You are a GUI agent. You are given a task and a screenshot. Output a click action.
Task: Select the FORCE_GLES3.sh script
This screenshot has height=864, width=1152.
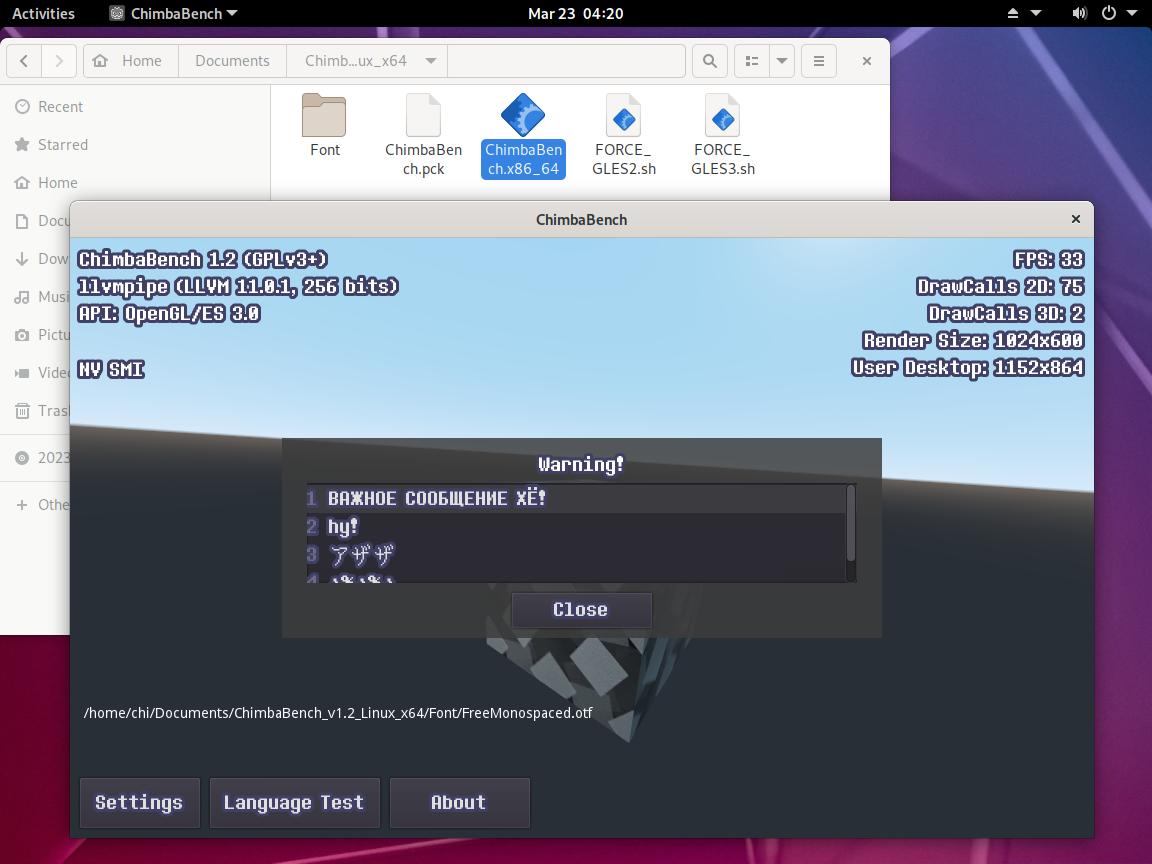723,134
